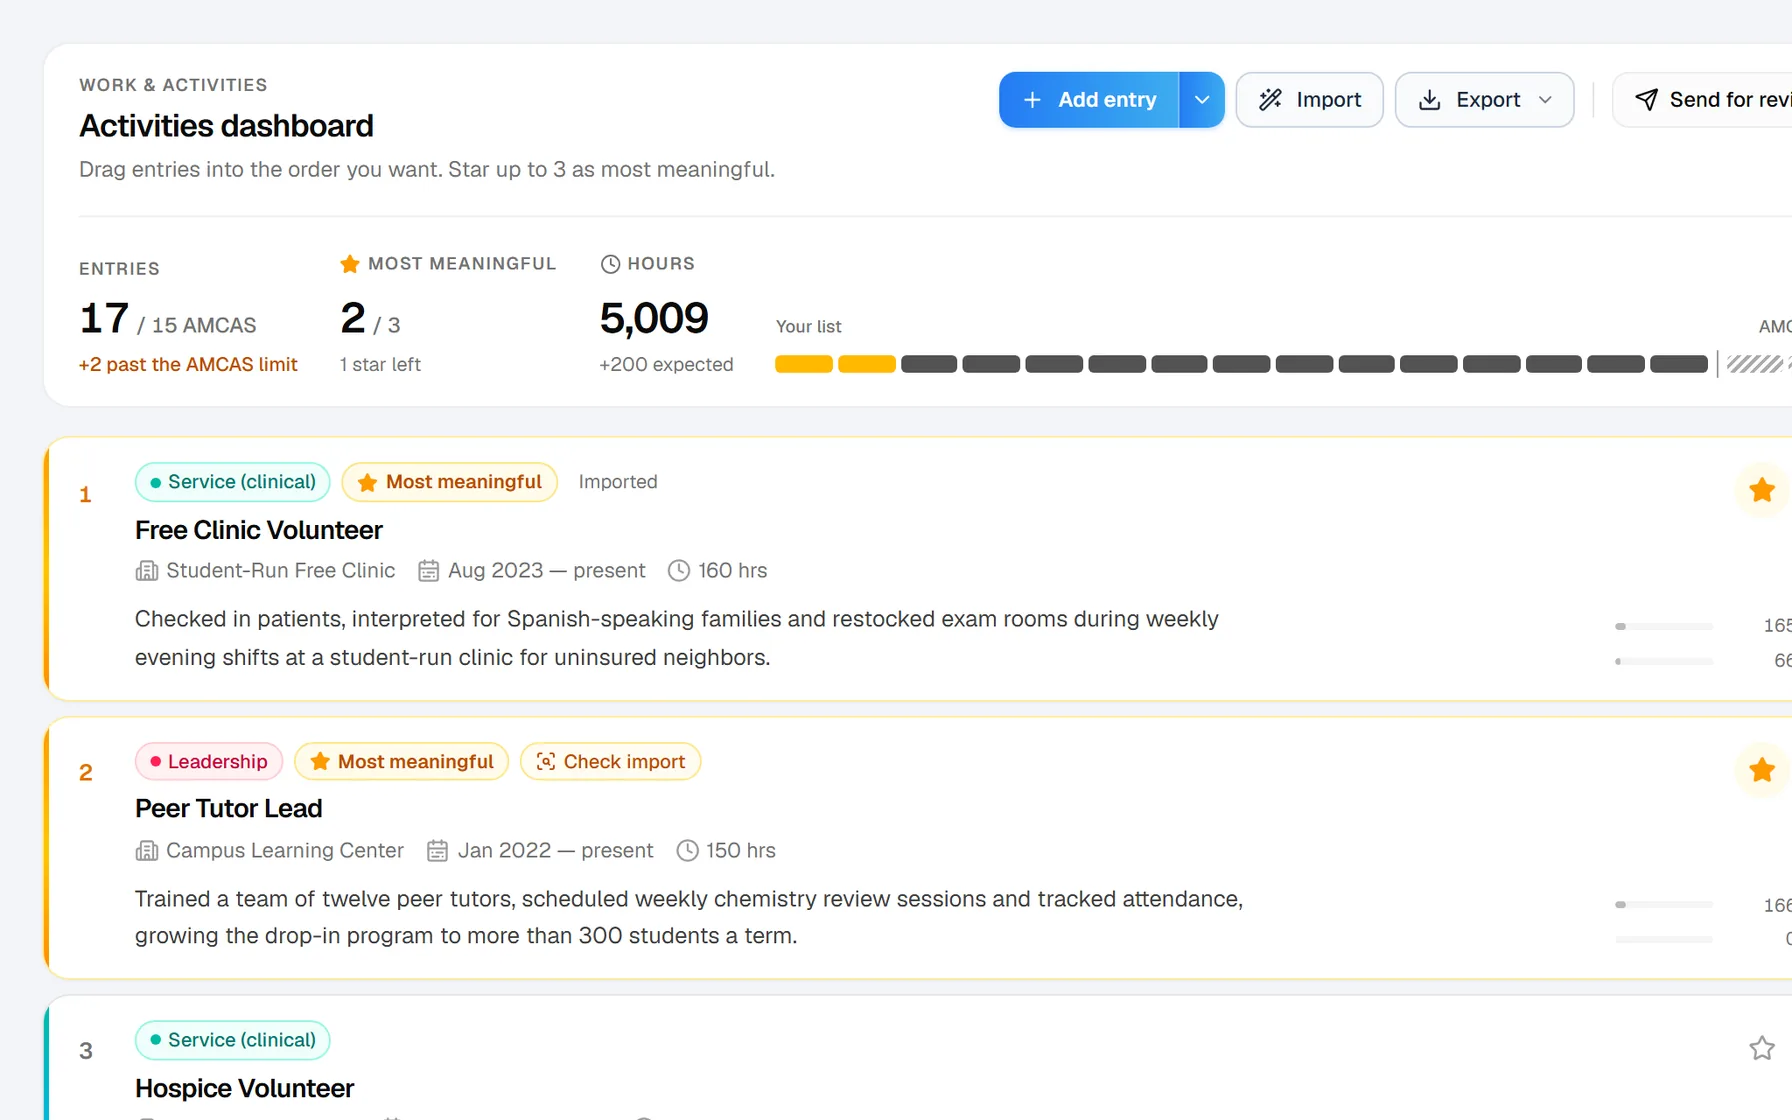Click the '+200 expected' hours note

pos(666,365)
